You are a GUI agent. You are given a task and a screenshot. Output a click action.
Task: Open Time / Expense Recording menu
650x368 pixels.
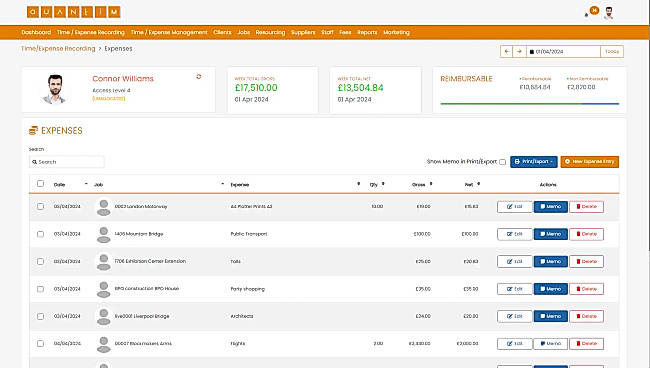91,32
